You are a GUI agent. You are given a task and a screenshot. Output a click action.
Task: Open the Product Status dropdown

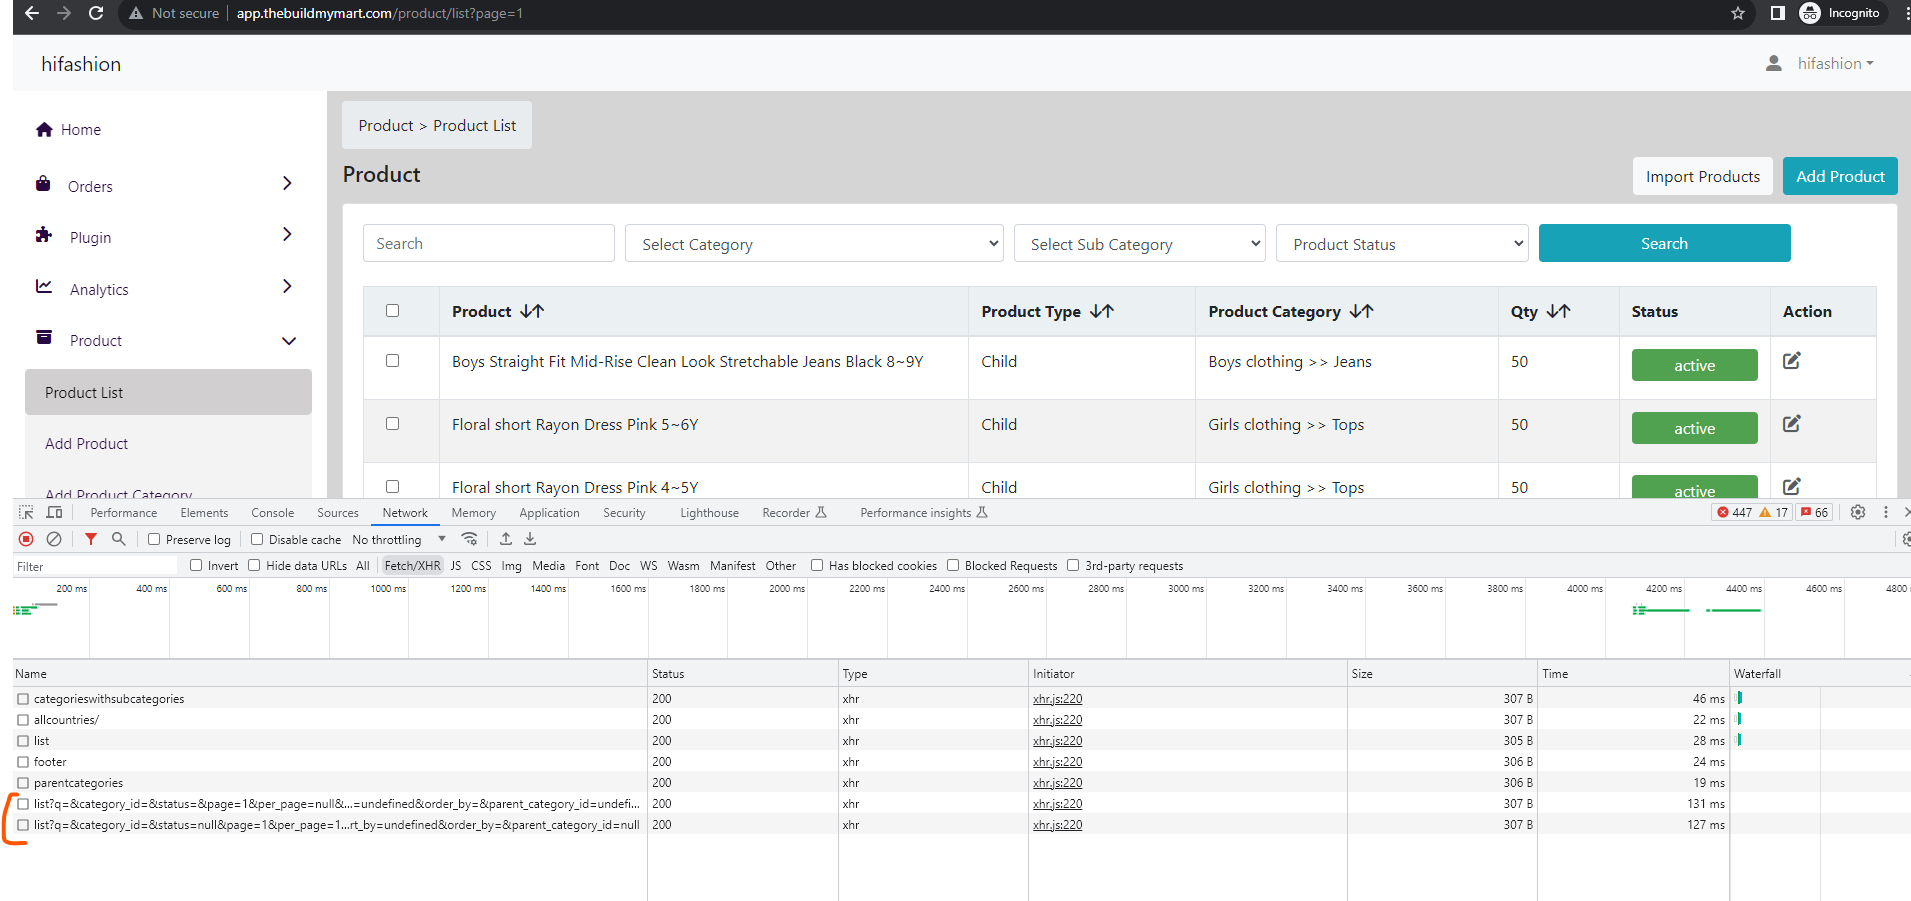(1402, 244)
